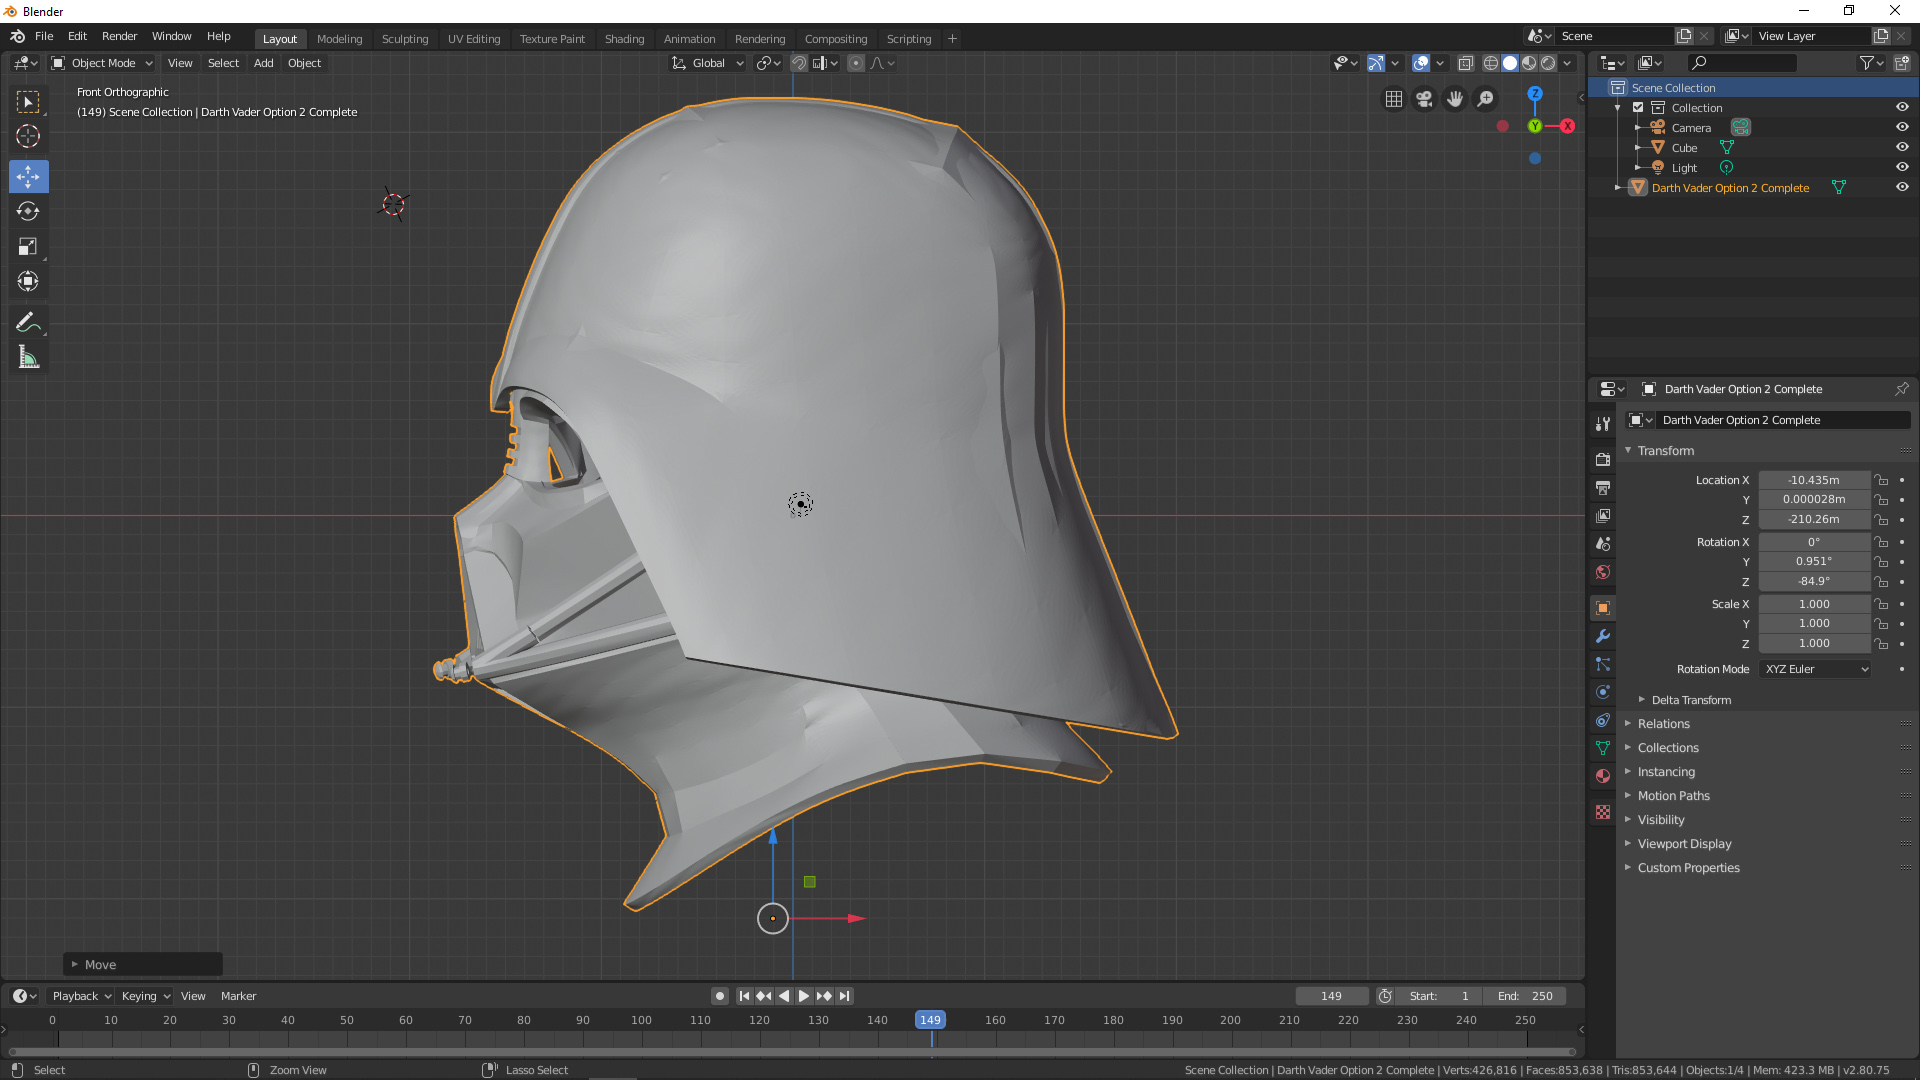The height and width of the screenshot is (1080, 1920).
Task: Hide the Collection in the outliner
Action: click(1902, 107)
